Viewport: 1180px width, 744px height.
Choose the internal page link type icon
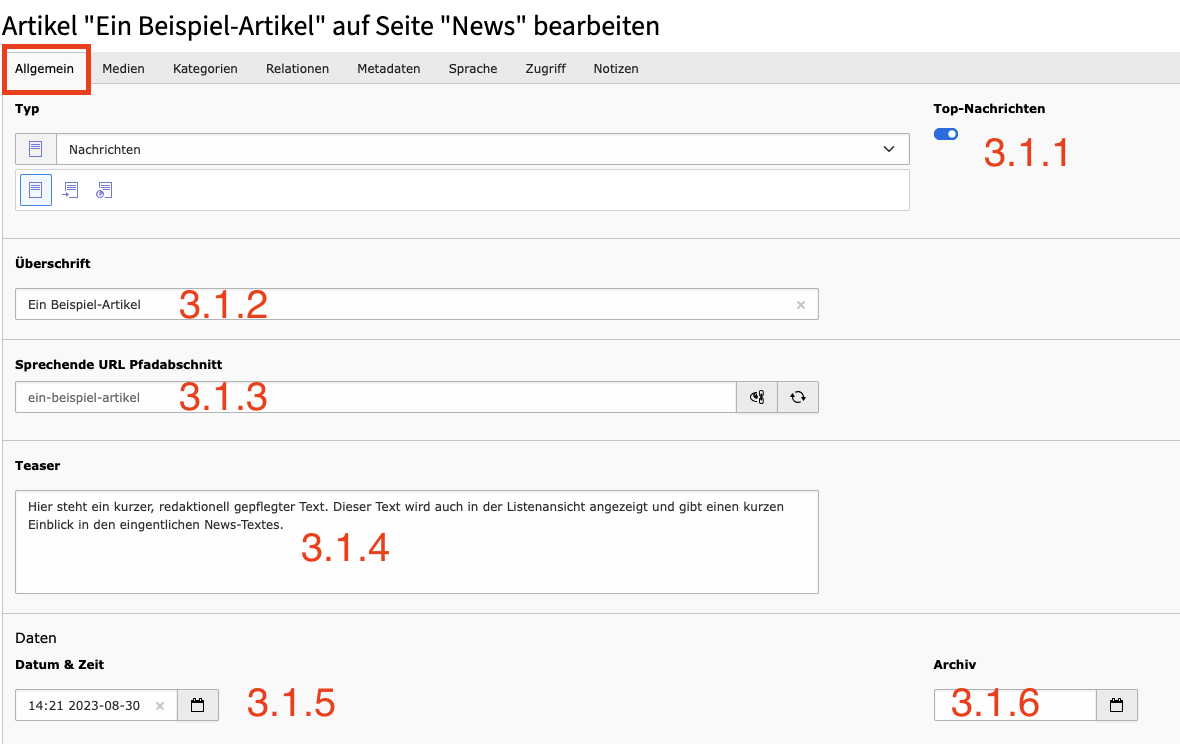(x=71, y=190)
